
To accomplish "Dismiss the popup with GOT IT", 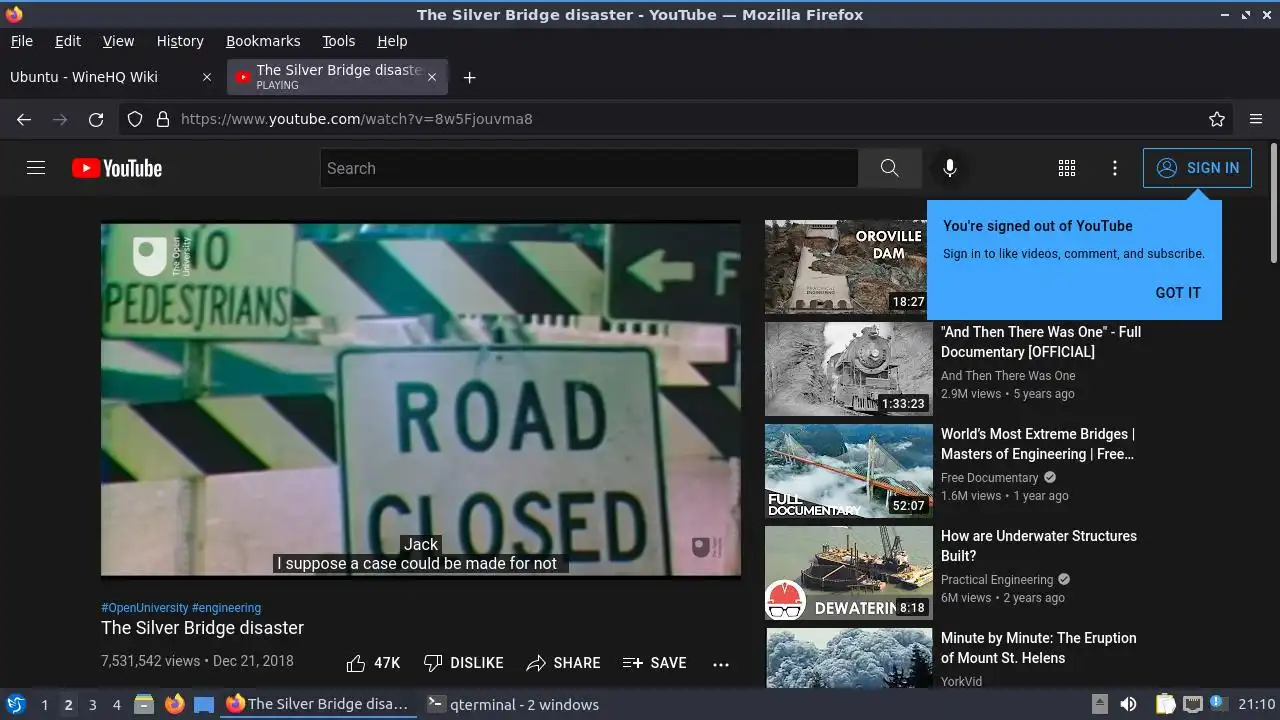I will [1178, 293].
